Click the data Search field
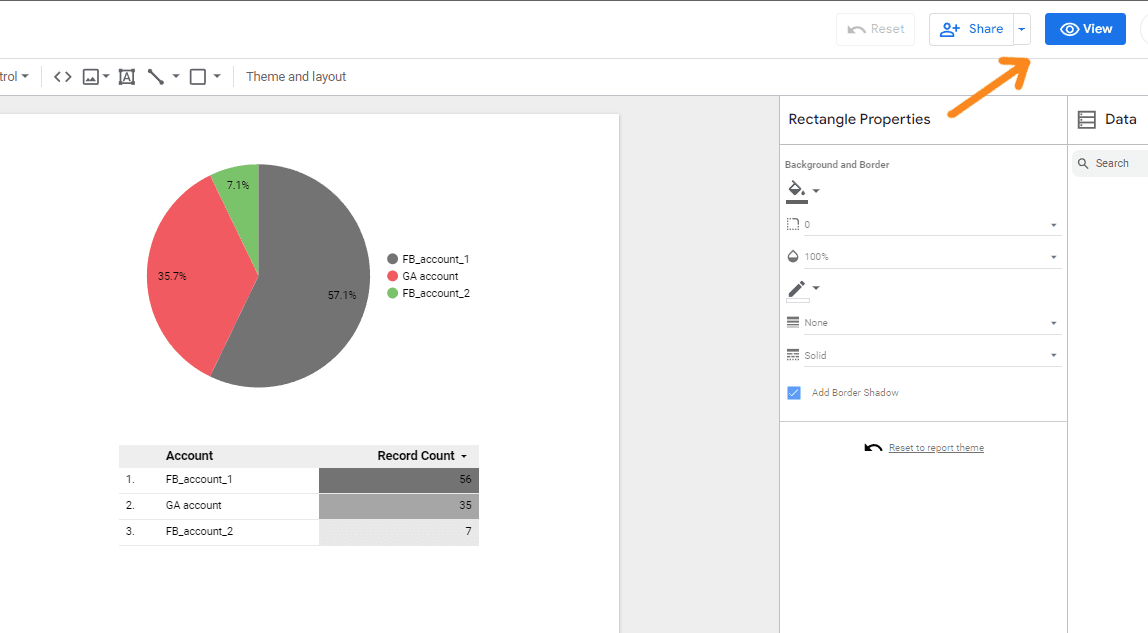 tap(1111, 163)
